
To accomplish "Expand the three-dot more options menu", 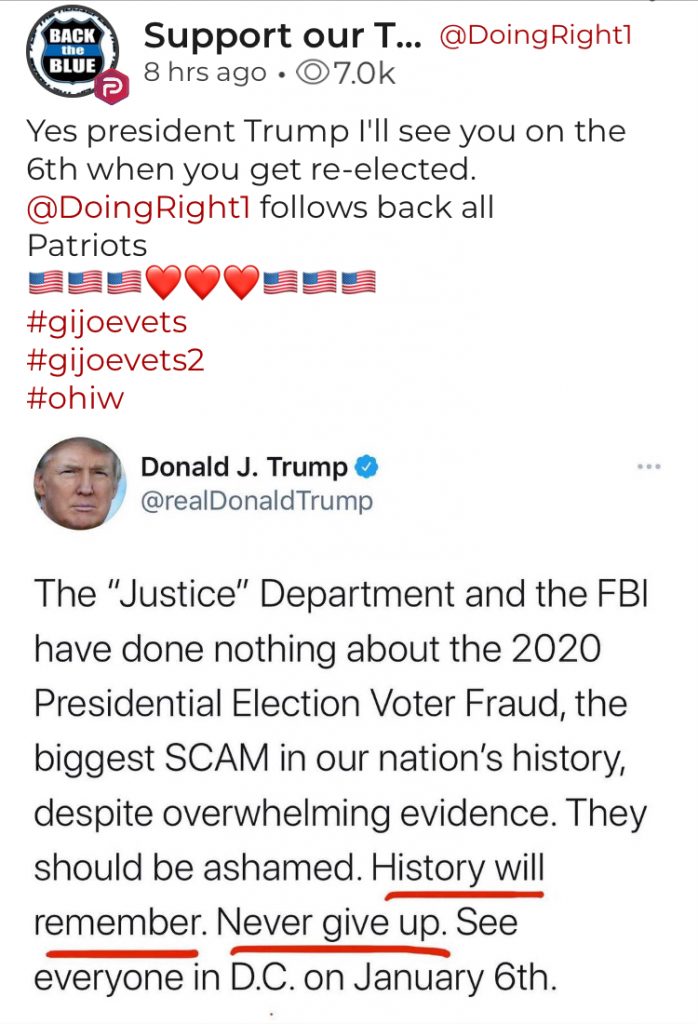I will pos(649,466).
